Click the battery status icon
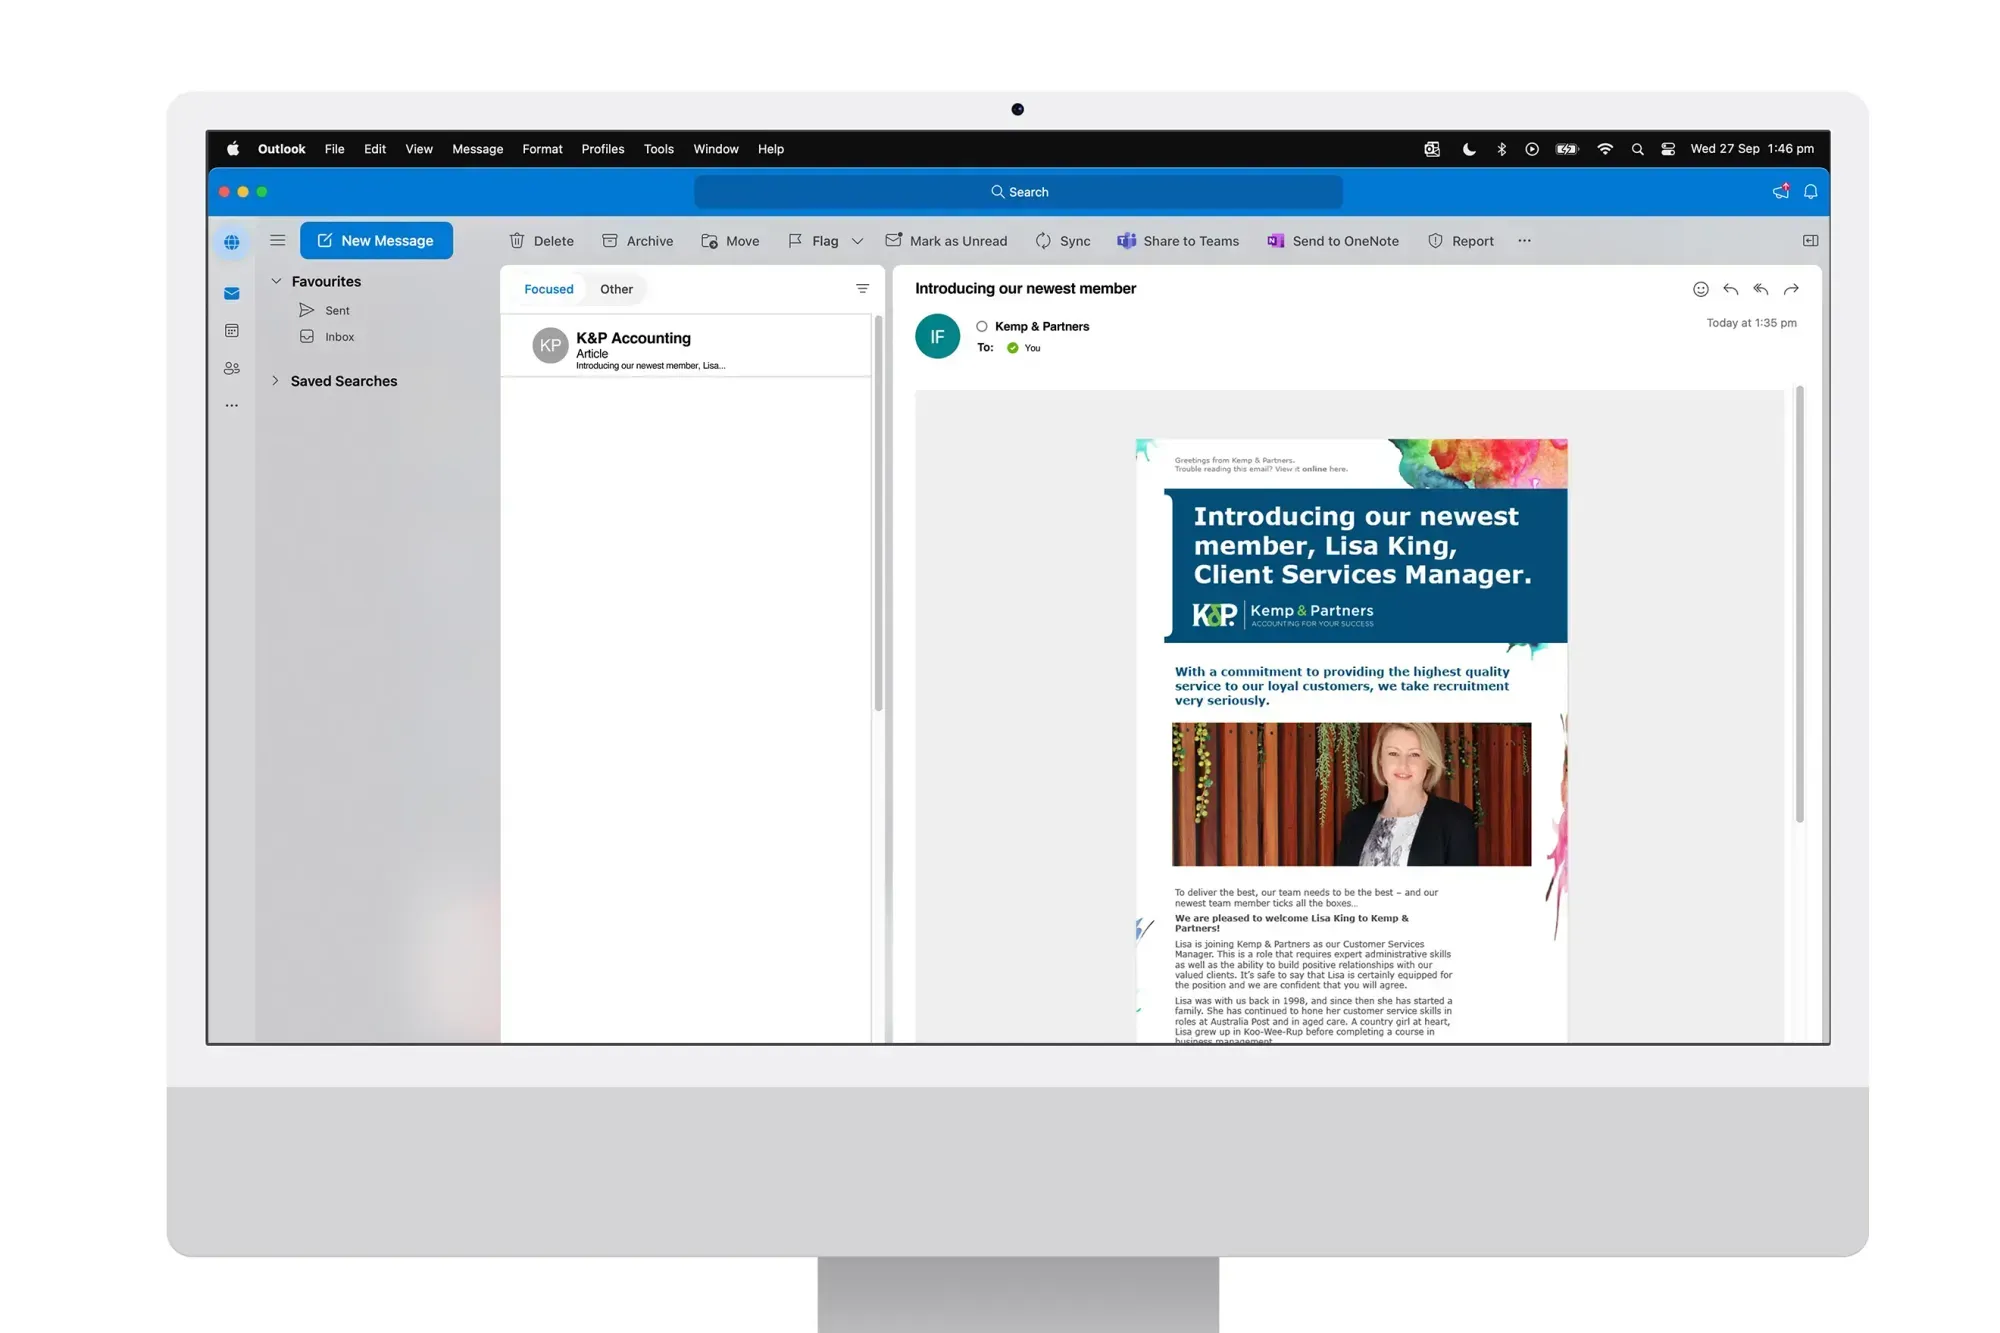This screenshot has height=1333, width=2000. 1567,149
